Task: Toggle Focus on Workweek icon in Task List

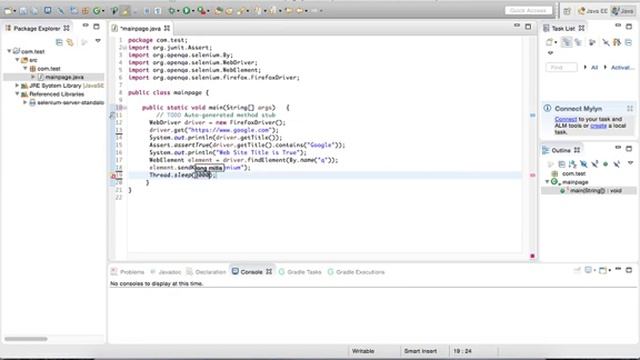Action: click(592, 42)
